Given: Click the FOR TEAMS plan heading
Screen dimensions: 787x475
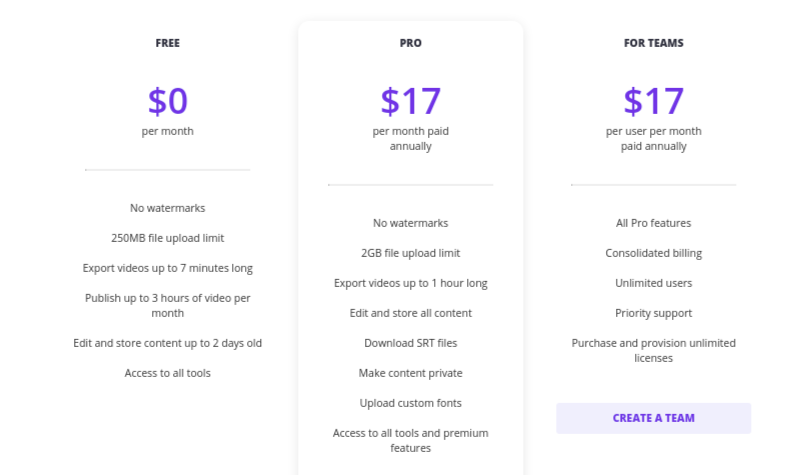Looking at the screenshot, I should coord(653,43).
